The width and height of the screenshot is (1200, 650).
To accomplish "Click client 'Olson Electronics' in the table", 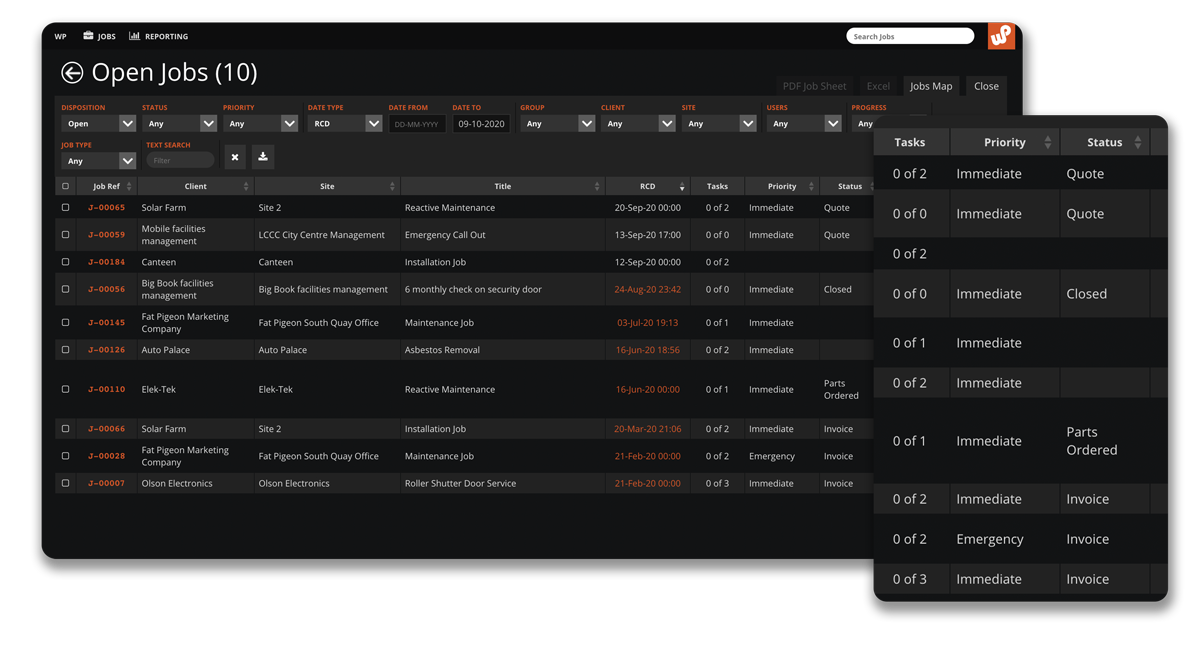I will click(177, 483).
